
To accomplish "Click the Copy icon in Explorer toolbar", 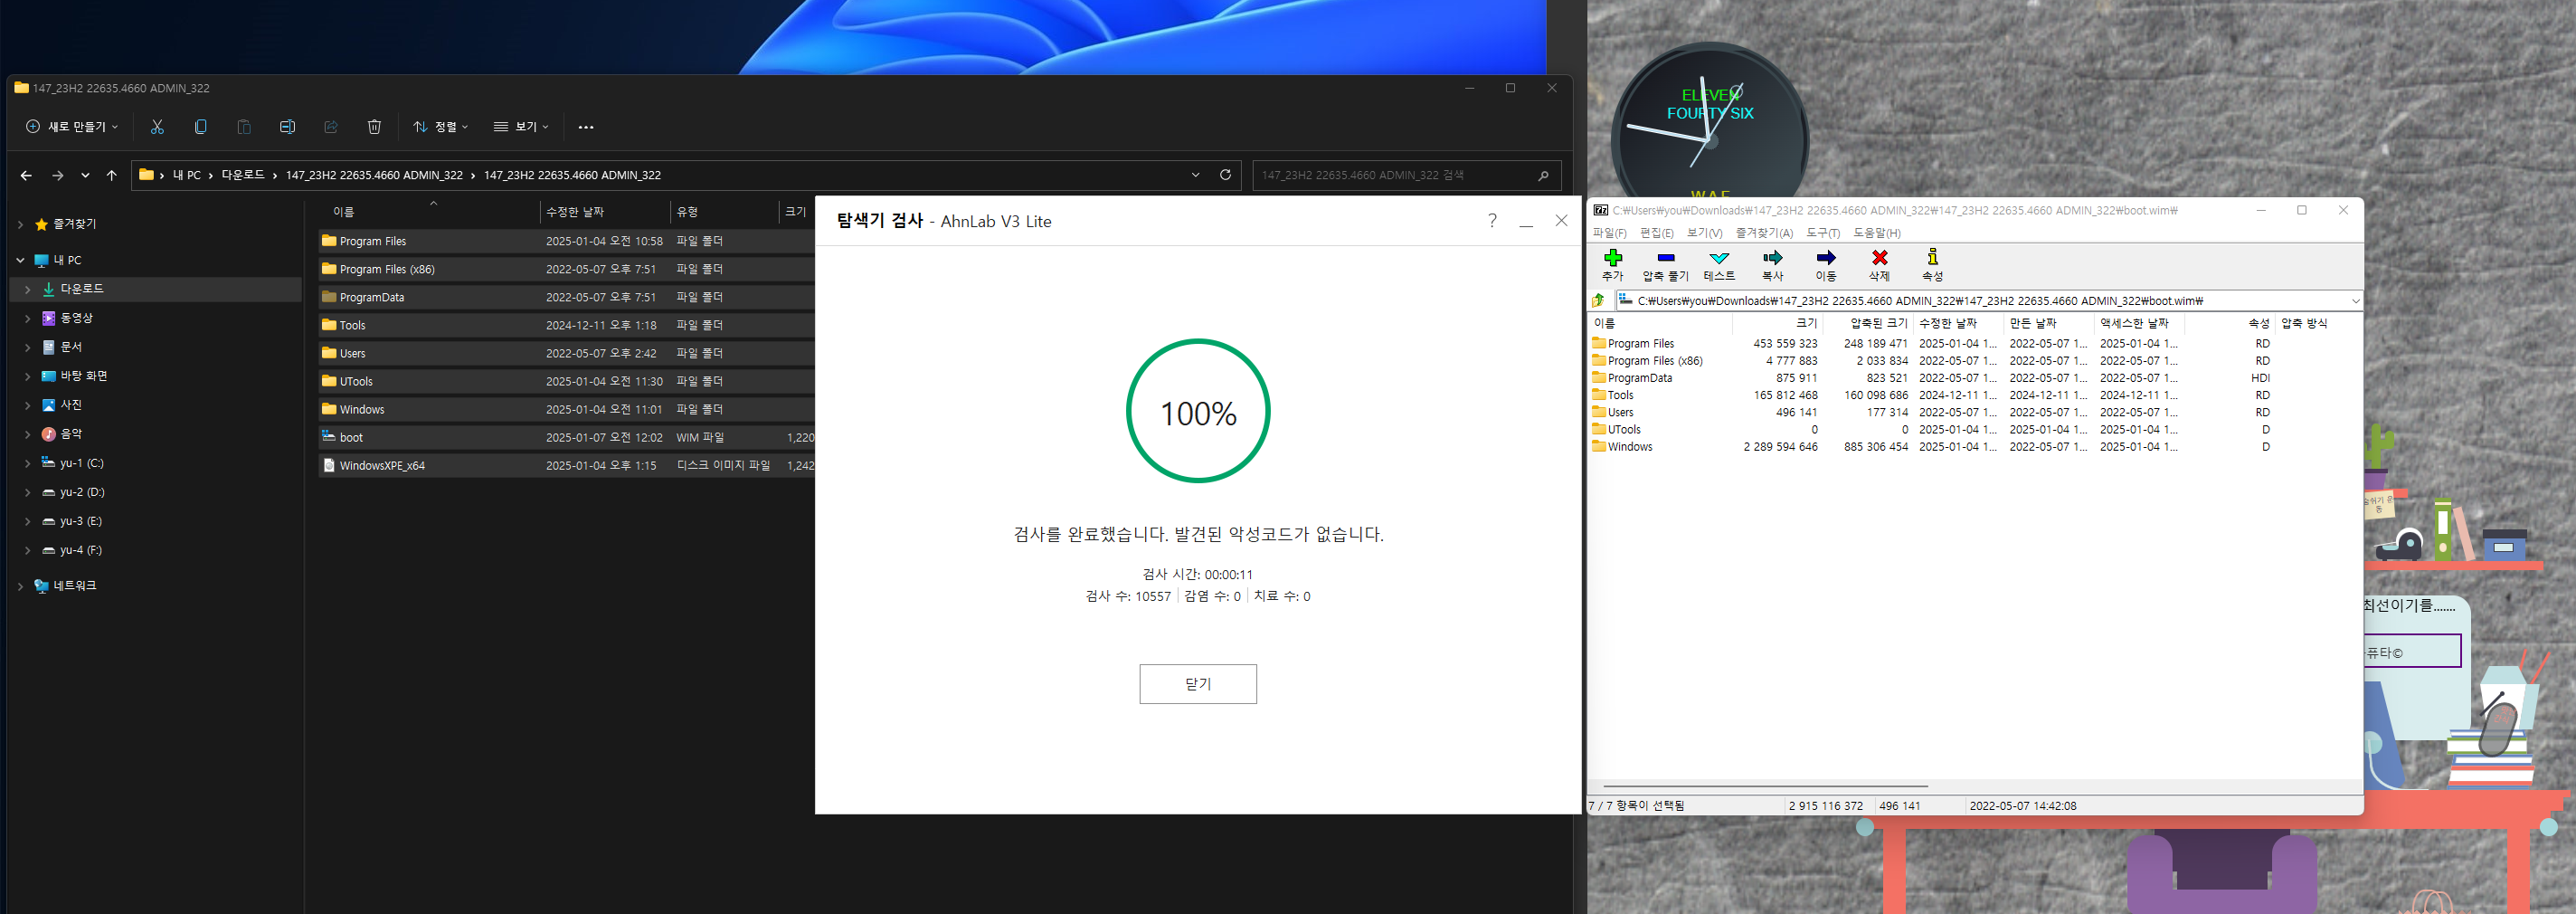I will pos(200,127).
